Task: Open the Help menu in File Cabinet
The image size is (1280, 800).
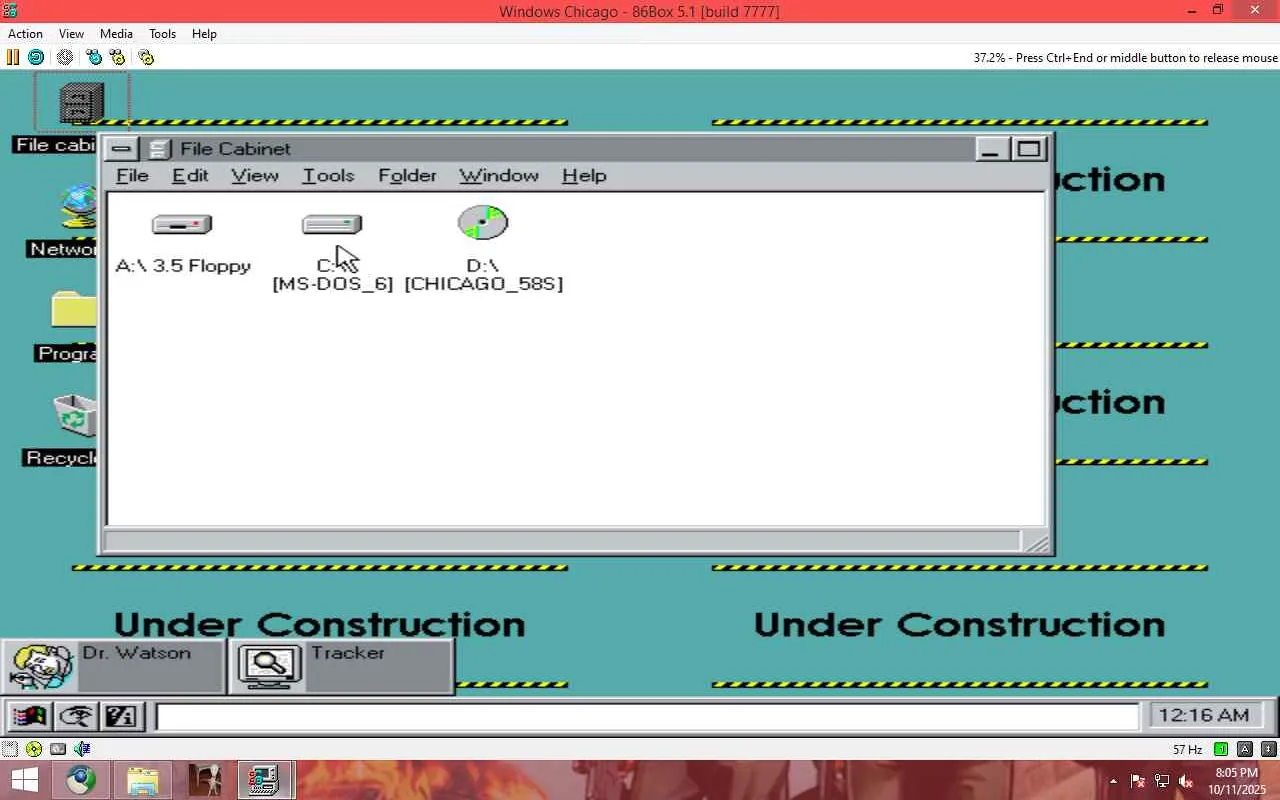Action: click(x=584, y=176)
